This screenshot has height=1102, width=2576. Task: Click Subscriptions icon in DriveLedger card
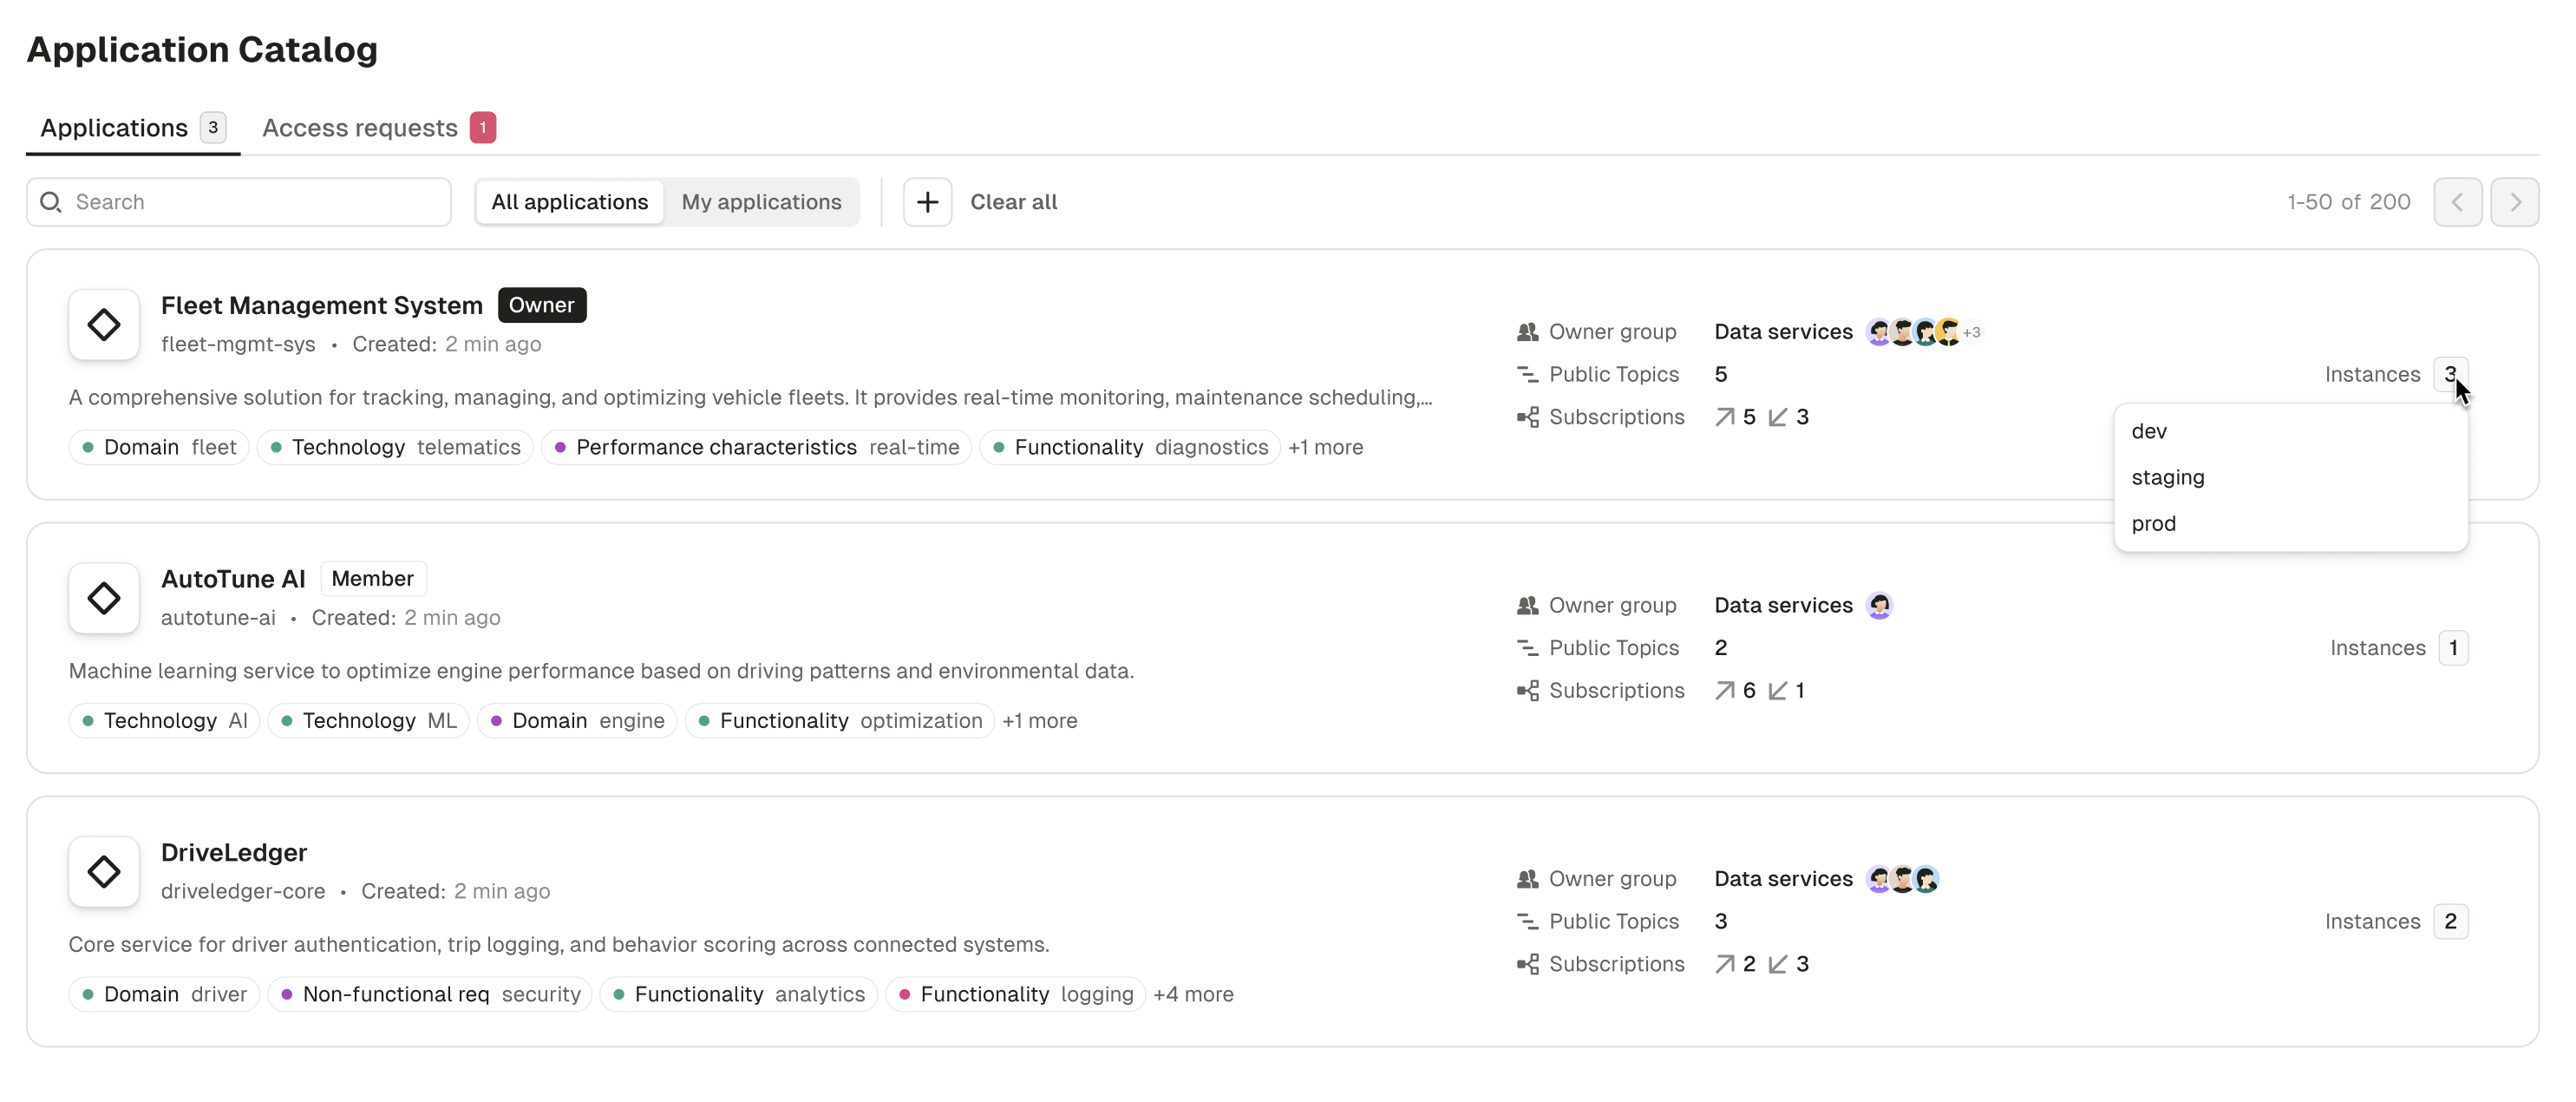[1527, 964]
